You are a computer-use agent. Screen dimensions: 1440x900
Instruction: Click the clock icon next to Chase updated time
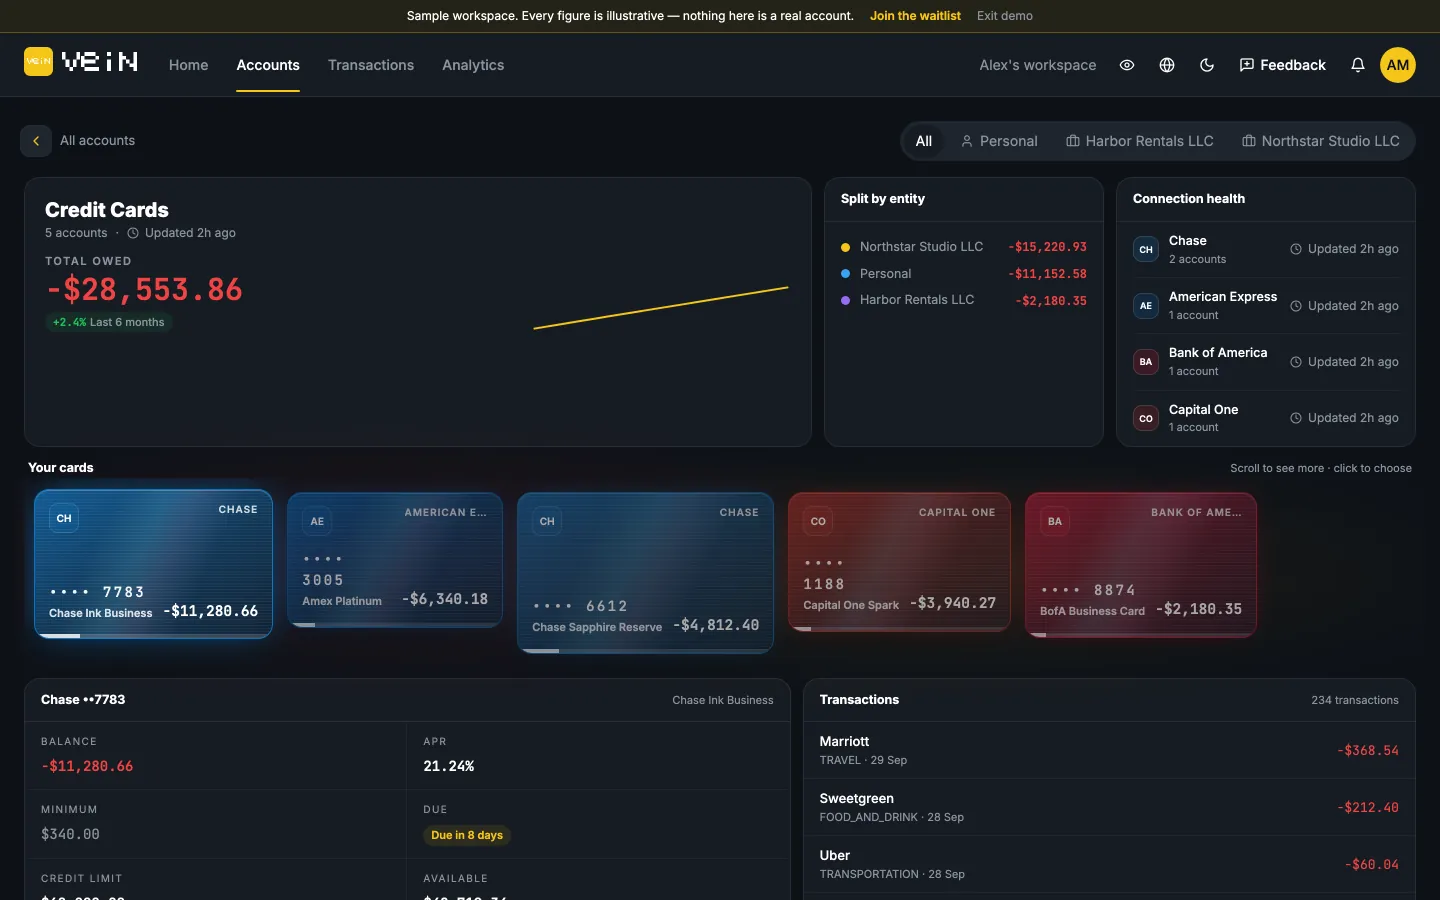coord(1296,249)
